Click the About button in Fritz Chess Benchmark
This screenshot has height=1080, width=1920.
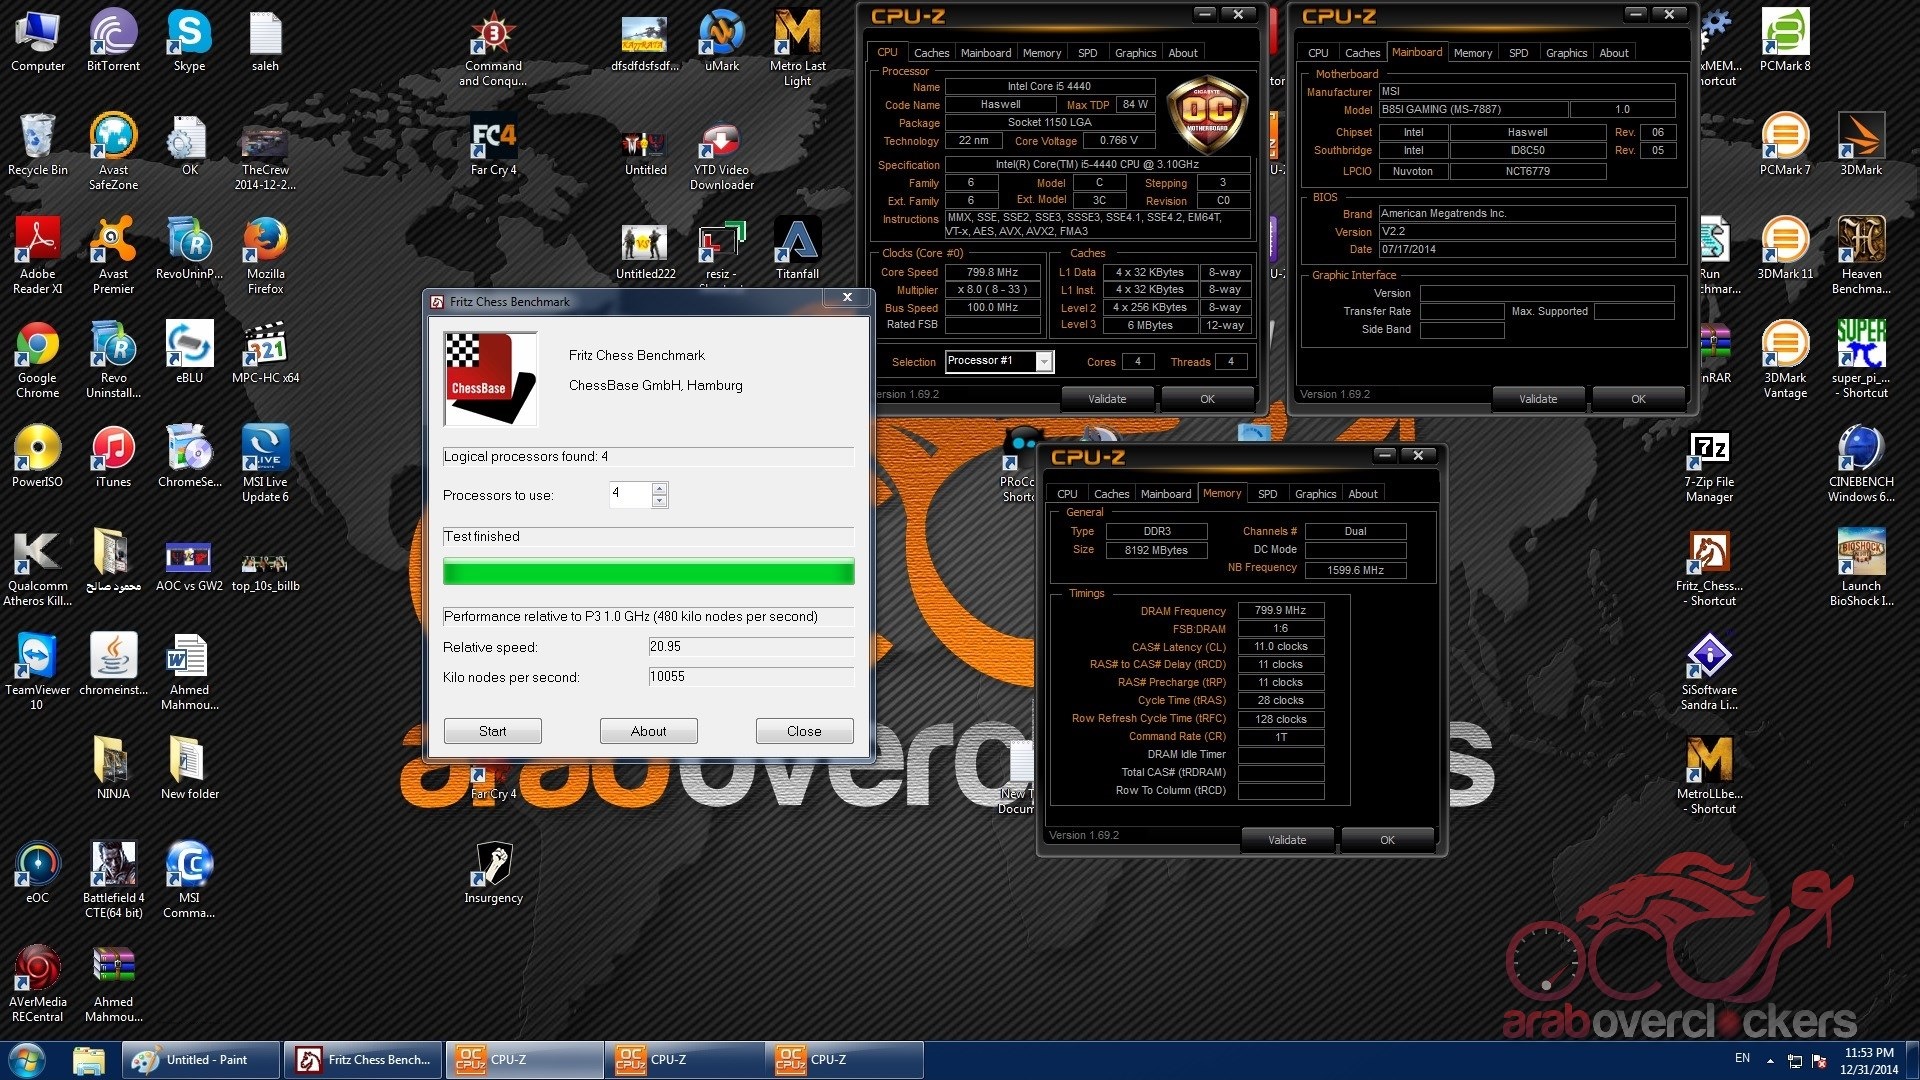click(x=648, y=731)
